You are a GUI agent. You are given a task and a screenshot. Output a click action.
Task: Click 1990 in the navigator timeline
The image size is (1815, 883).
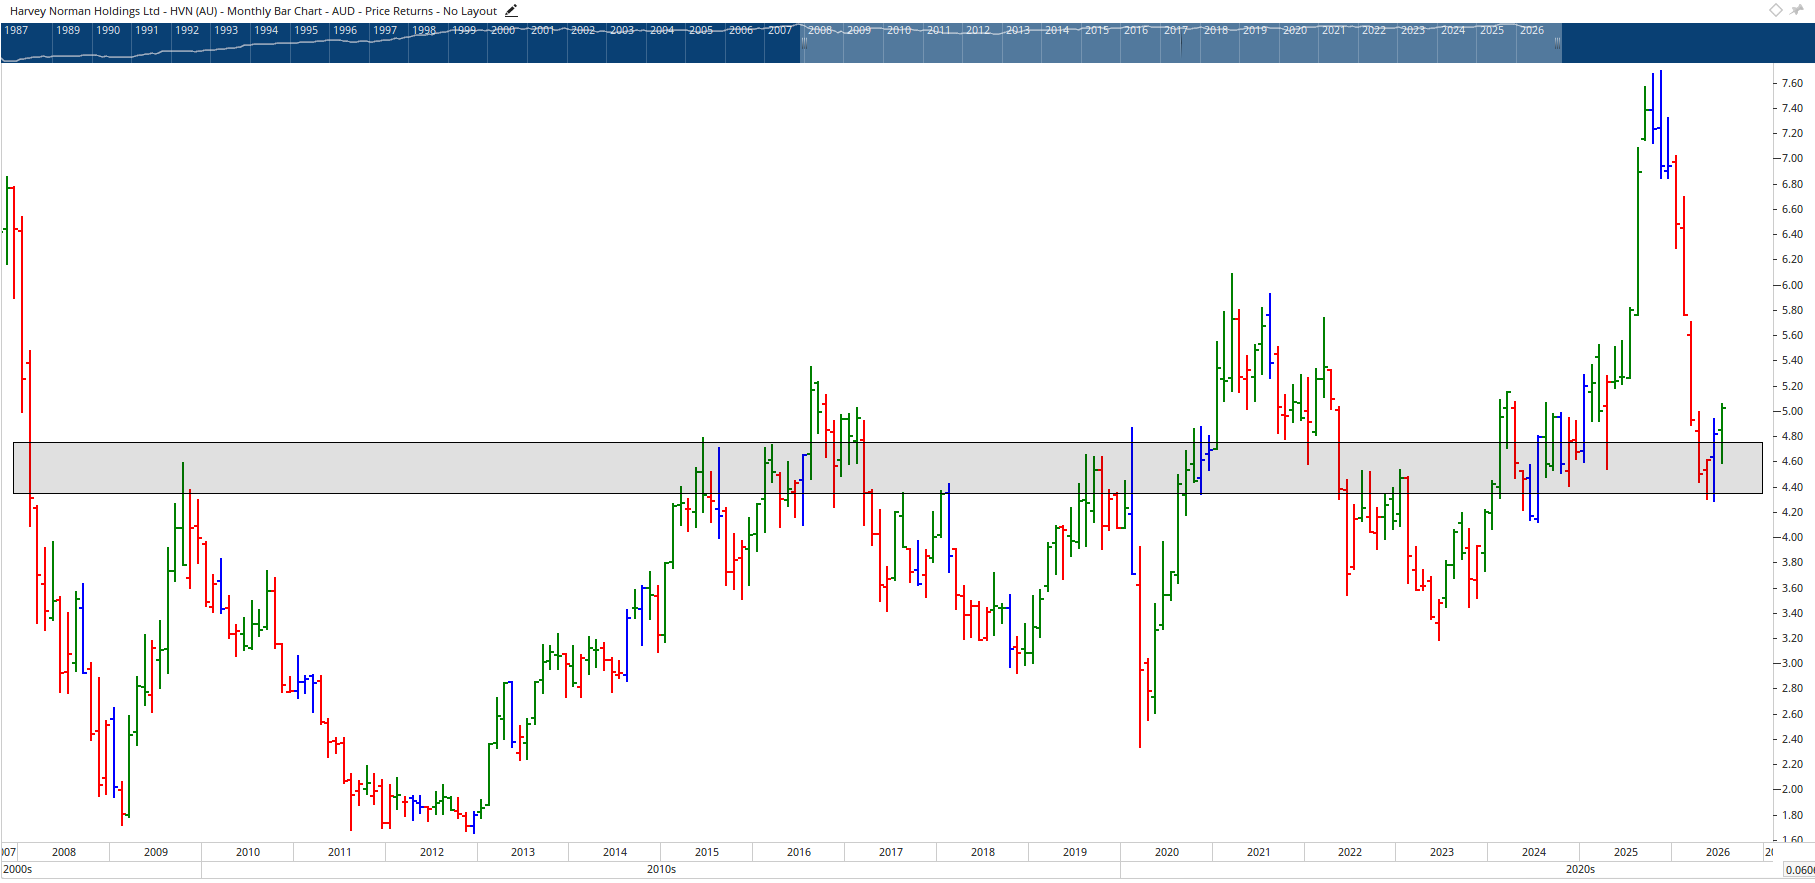point(108,30)
